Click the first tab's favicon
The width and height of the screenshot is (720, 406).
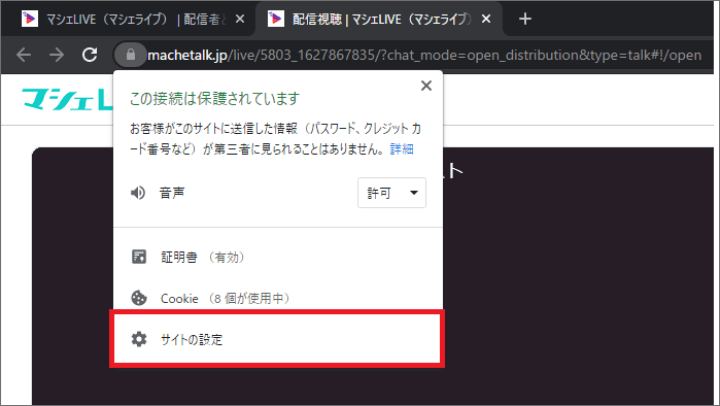click(x=30, y=19)
